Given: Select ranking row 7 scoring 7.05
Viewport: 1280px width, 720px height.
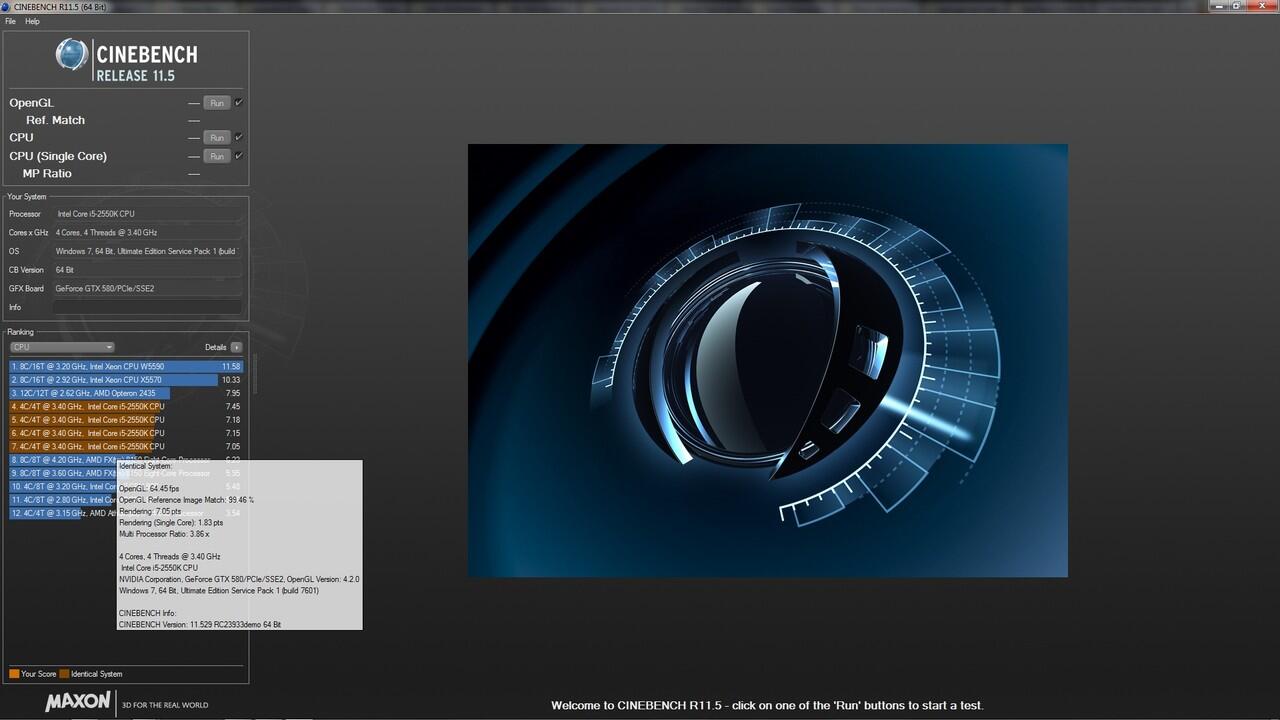Looking at the screenshot, I should (x=126, y=446).
